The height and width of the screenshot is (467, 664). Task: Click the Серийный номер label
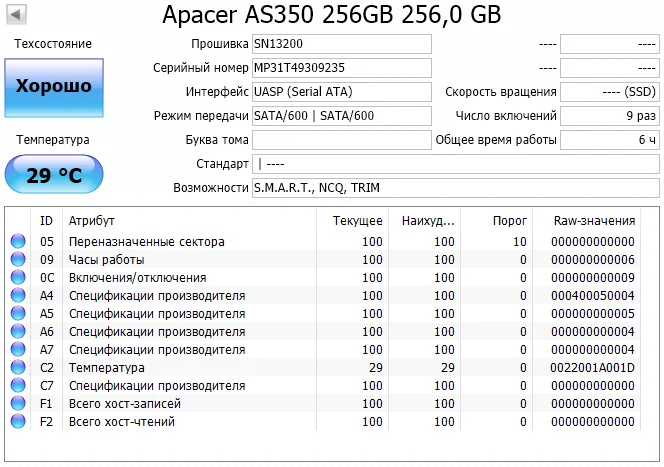(x=201, y=68)
